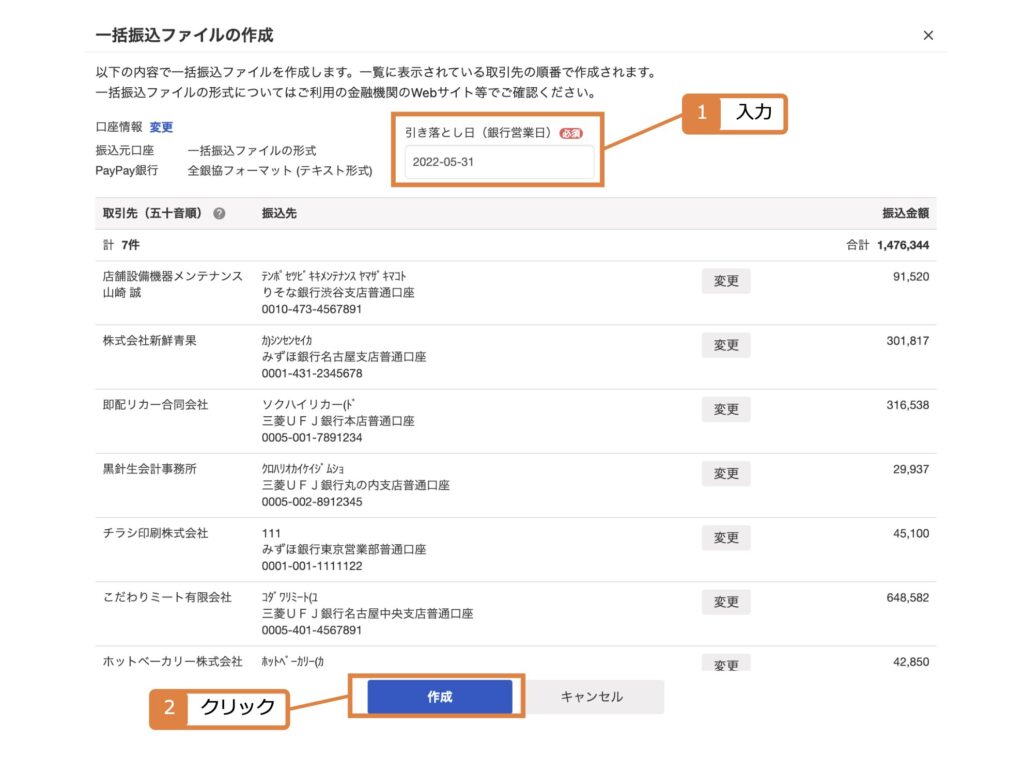Click 全銀協フォーマット (テキスト形式) format text
Screen dimensions: 1024x759
click(x=280, y=170)
